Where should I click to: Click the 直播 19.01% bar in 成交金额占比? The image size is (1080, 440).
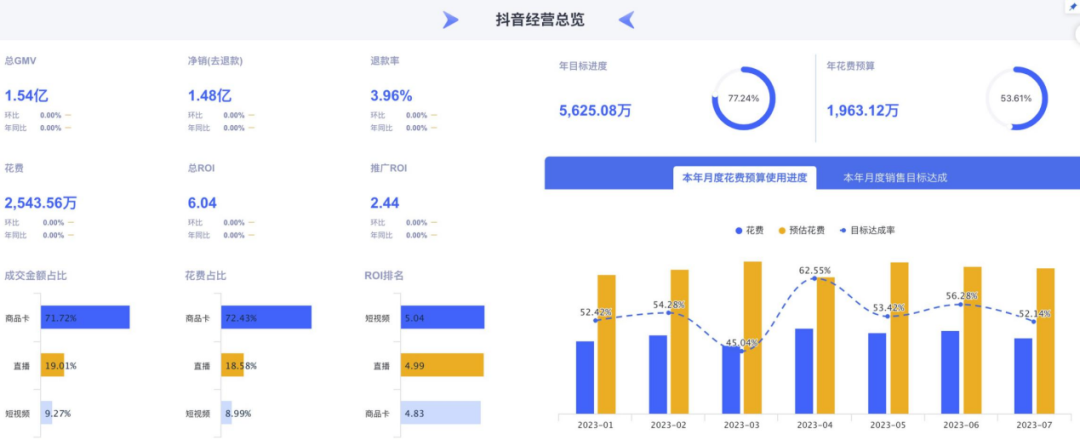click(52, 366)
